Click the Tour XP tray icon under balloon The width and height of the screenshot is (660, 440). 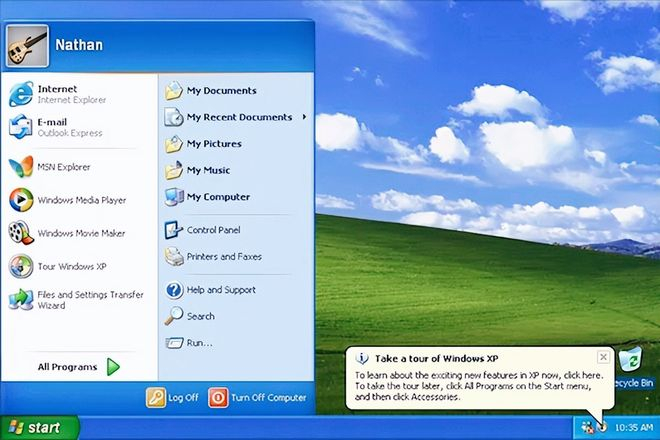[x=602, y=427]
